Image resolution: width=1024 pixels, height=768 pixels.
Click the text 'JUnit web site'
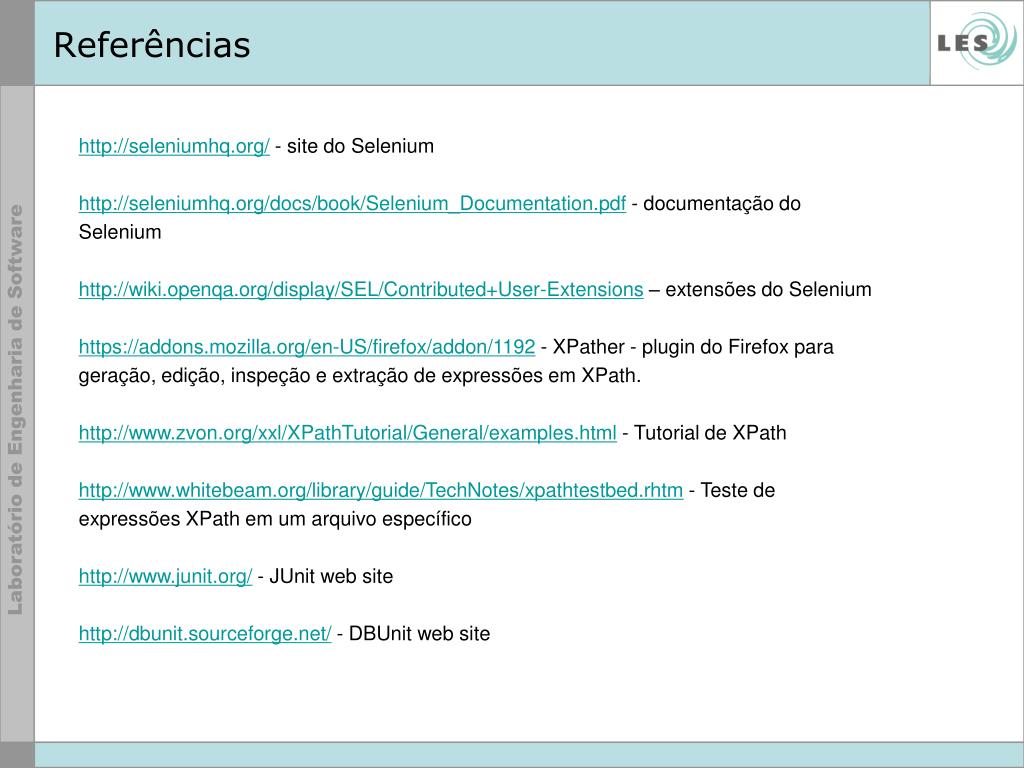pos(331,577)
